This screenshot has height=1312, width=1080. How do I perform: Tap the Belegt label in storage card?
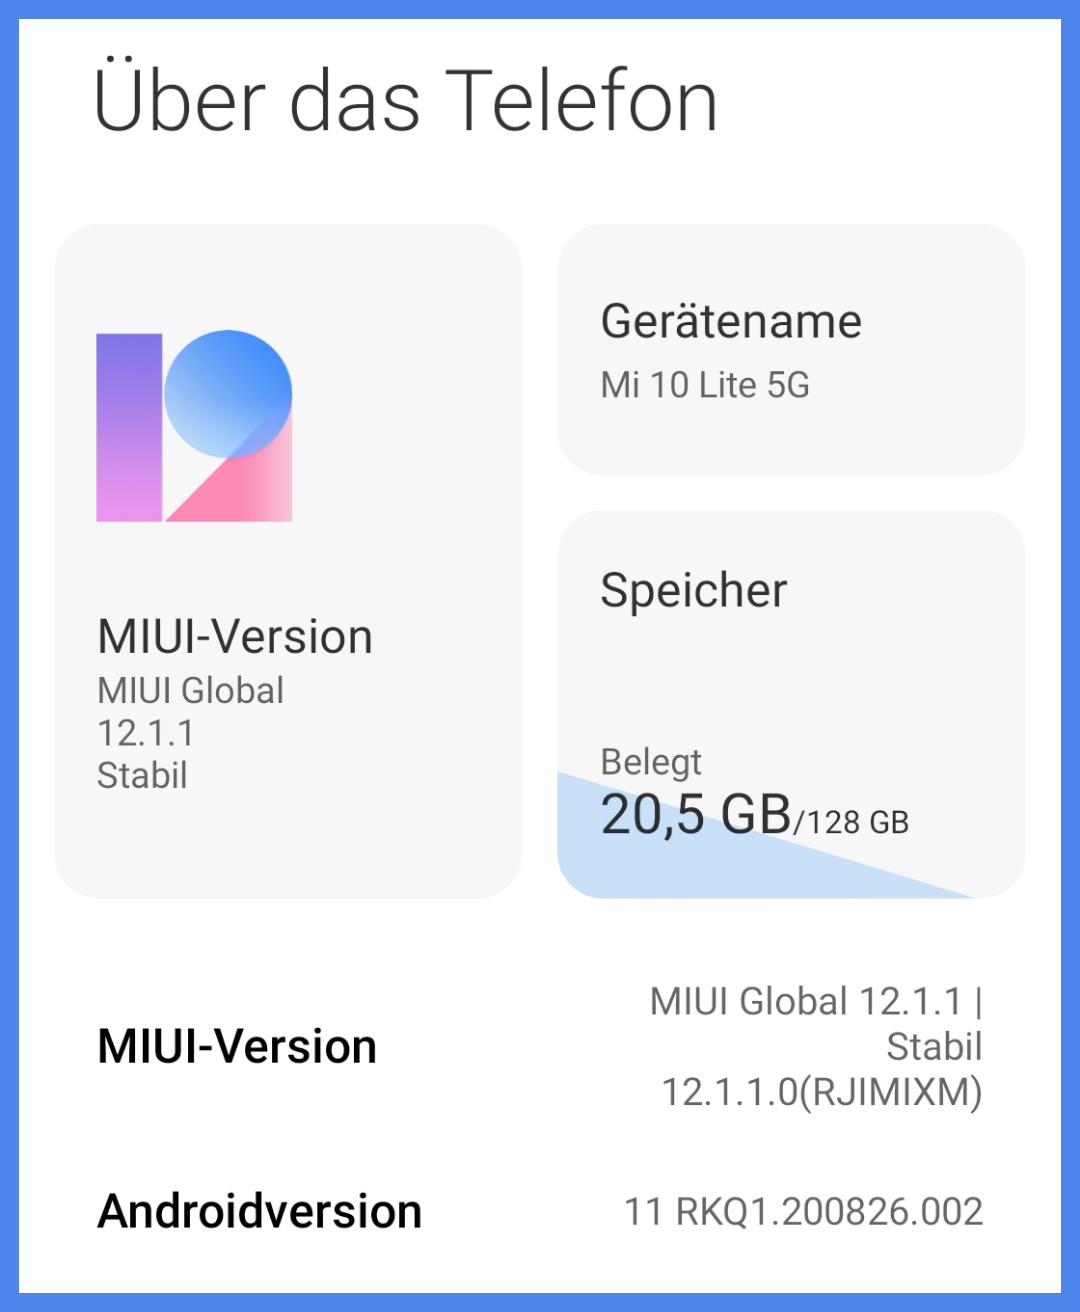click(x=651, y=762)
